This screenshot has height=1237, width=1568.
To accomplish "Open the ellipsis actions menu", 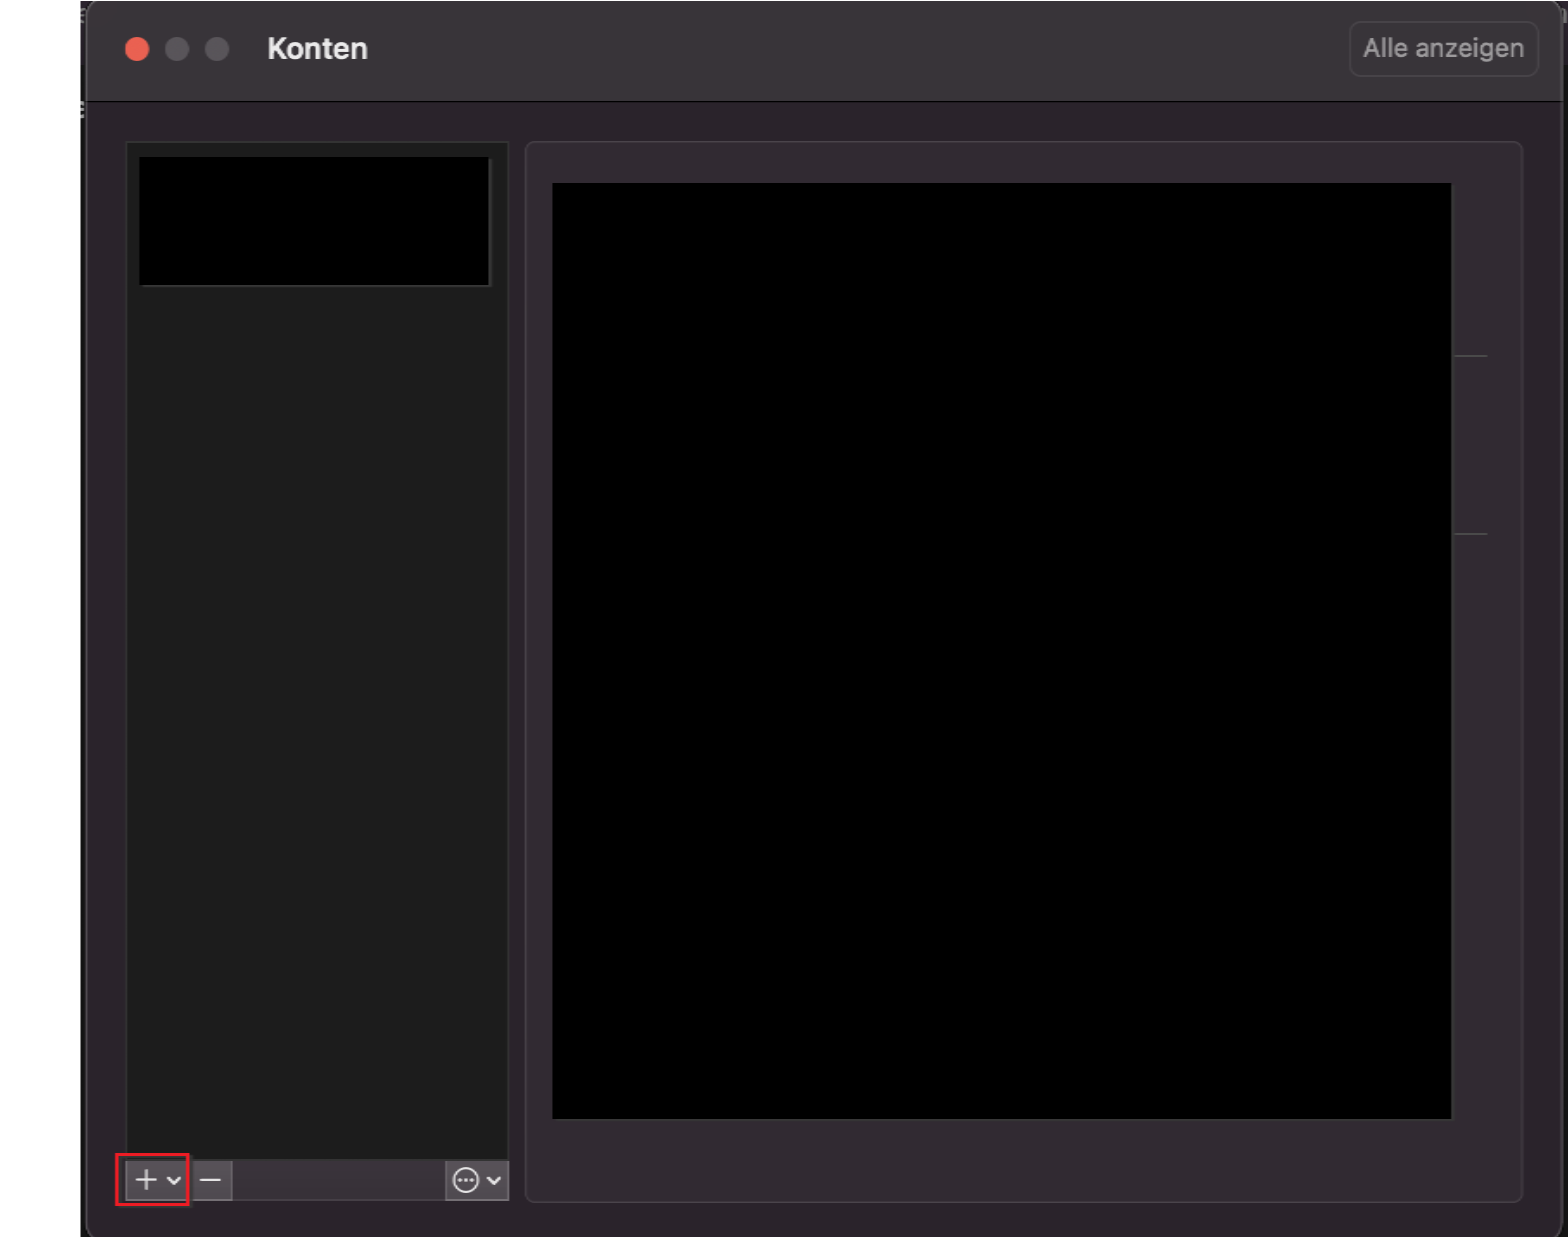I will tap(477, 1180).
